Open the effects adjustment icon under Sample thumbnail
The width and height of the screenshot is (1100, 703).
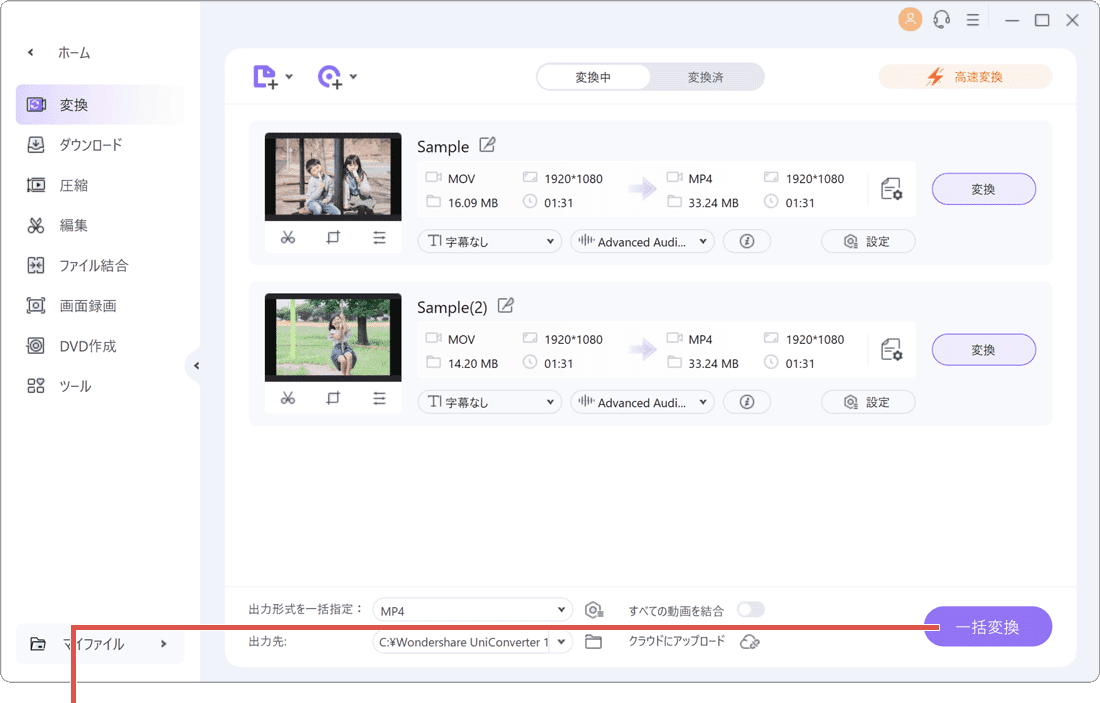[x=379, y=237]
